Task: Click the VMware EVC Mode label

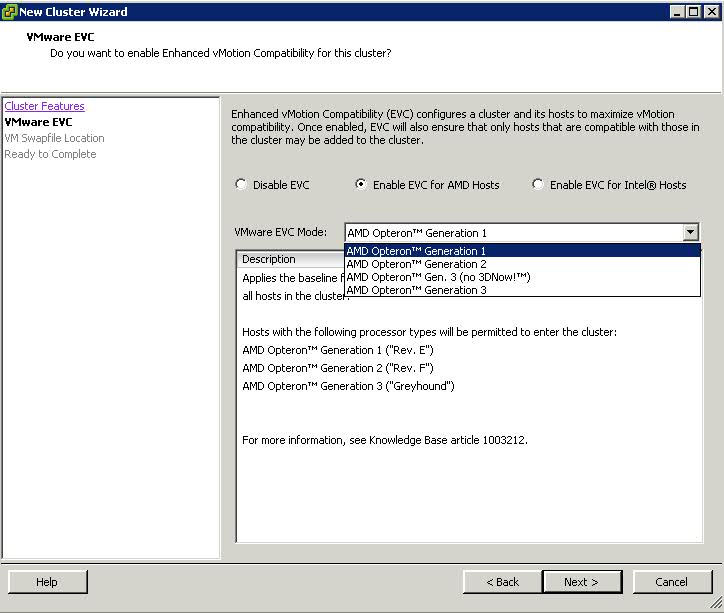Action: pyautogui.click(x=281, y=232)
